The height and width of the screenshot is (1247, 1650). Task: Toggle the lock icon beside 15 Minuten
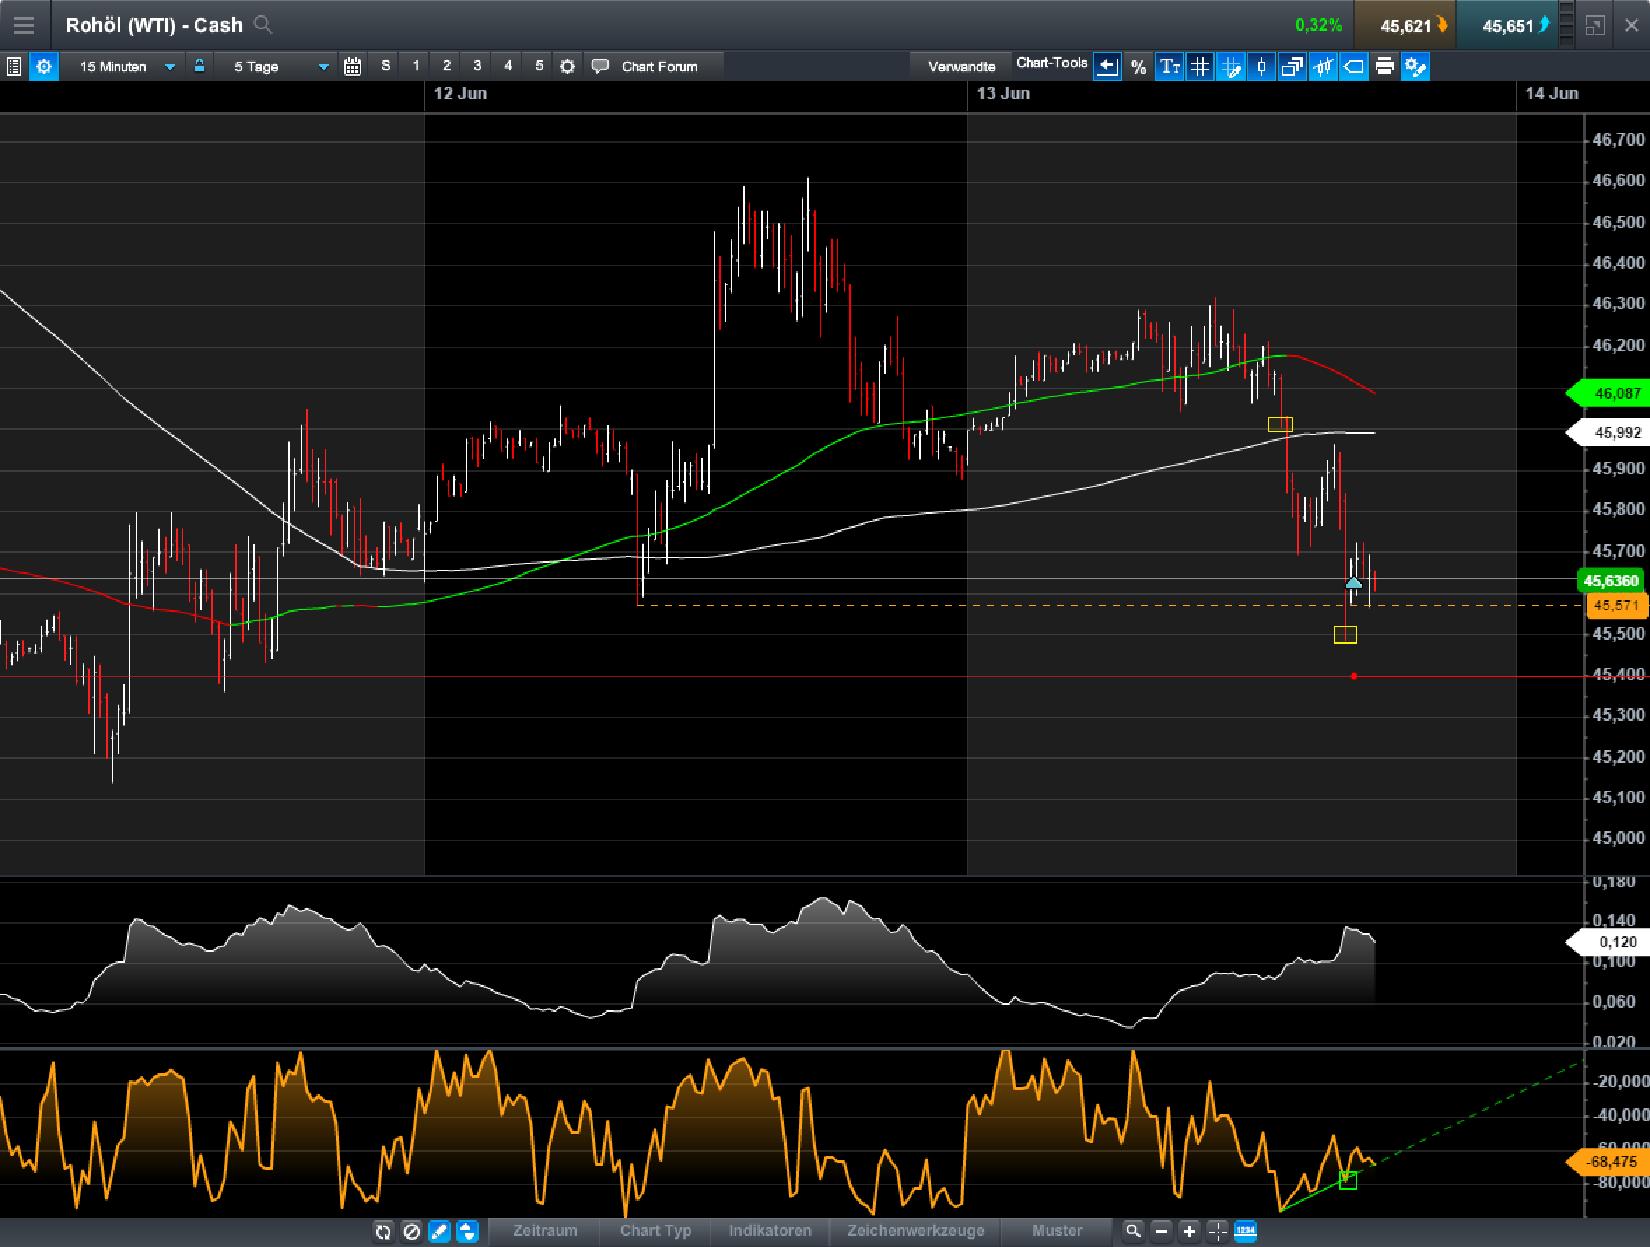click(201, 66)
